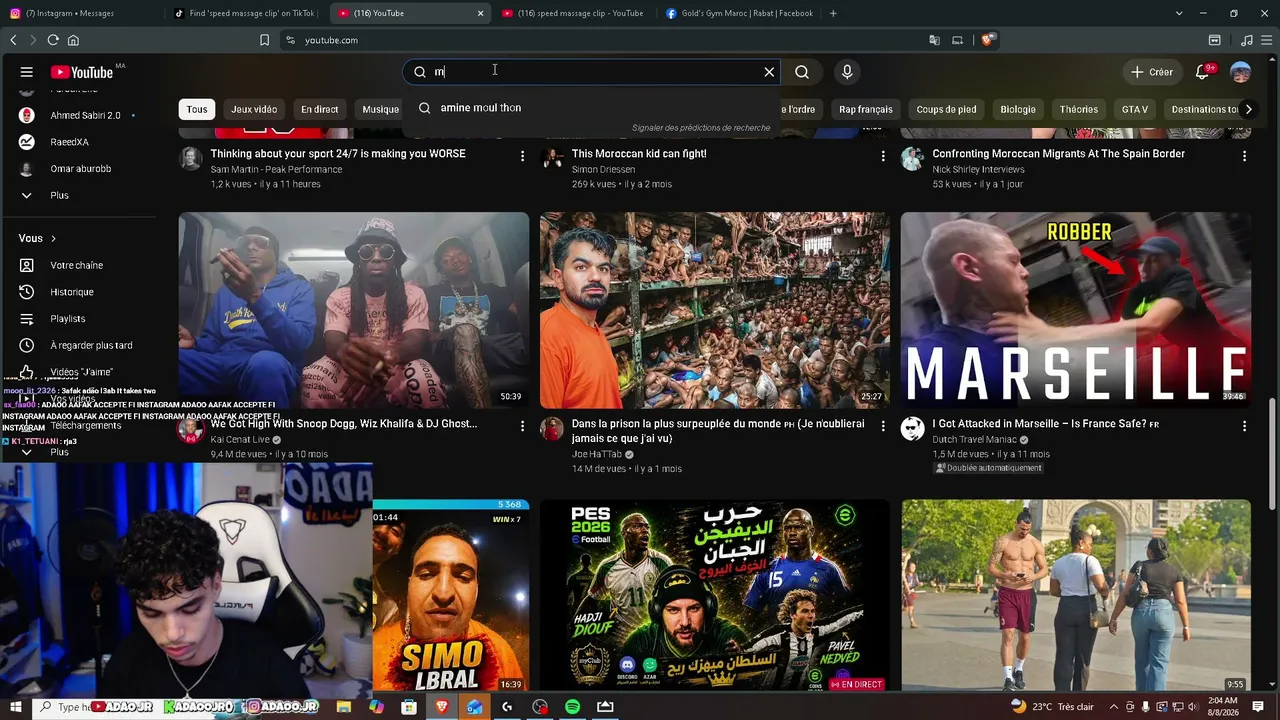1280x720 pixels.
Task: Open the Simon Driessen channel link
Action: pos(605,170)
